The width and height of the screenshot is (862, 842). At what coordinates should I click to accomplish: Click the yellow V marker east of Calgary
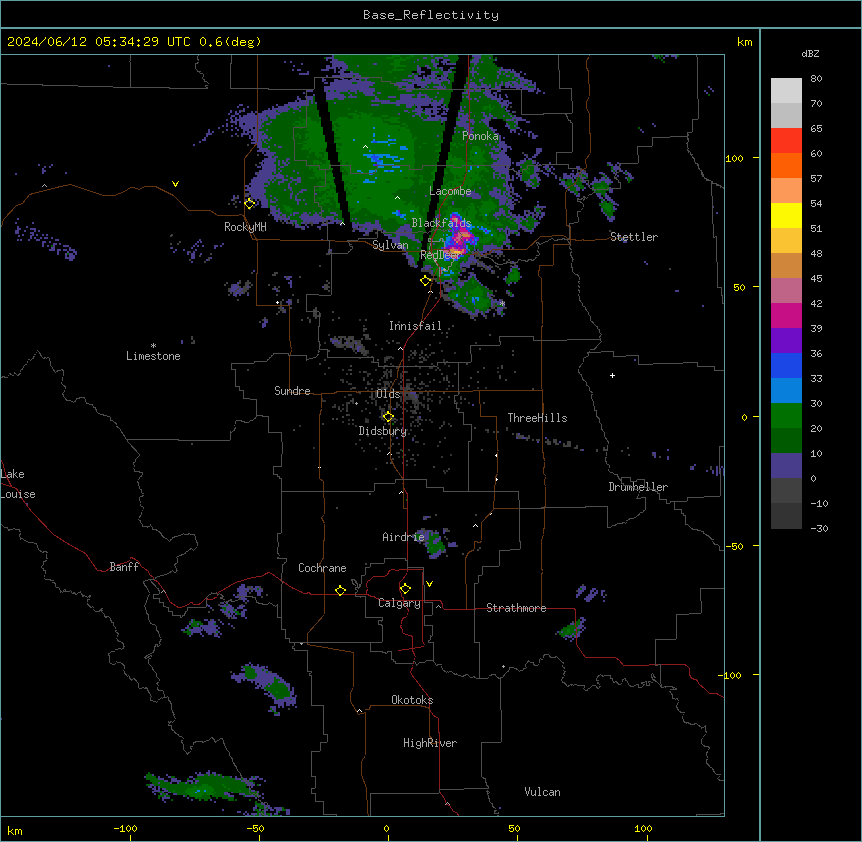click(429, 584)
